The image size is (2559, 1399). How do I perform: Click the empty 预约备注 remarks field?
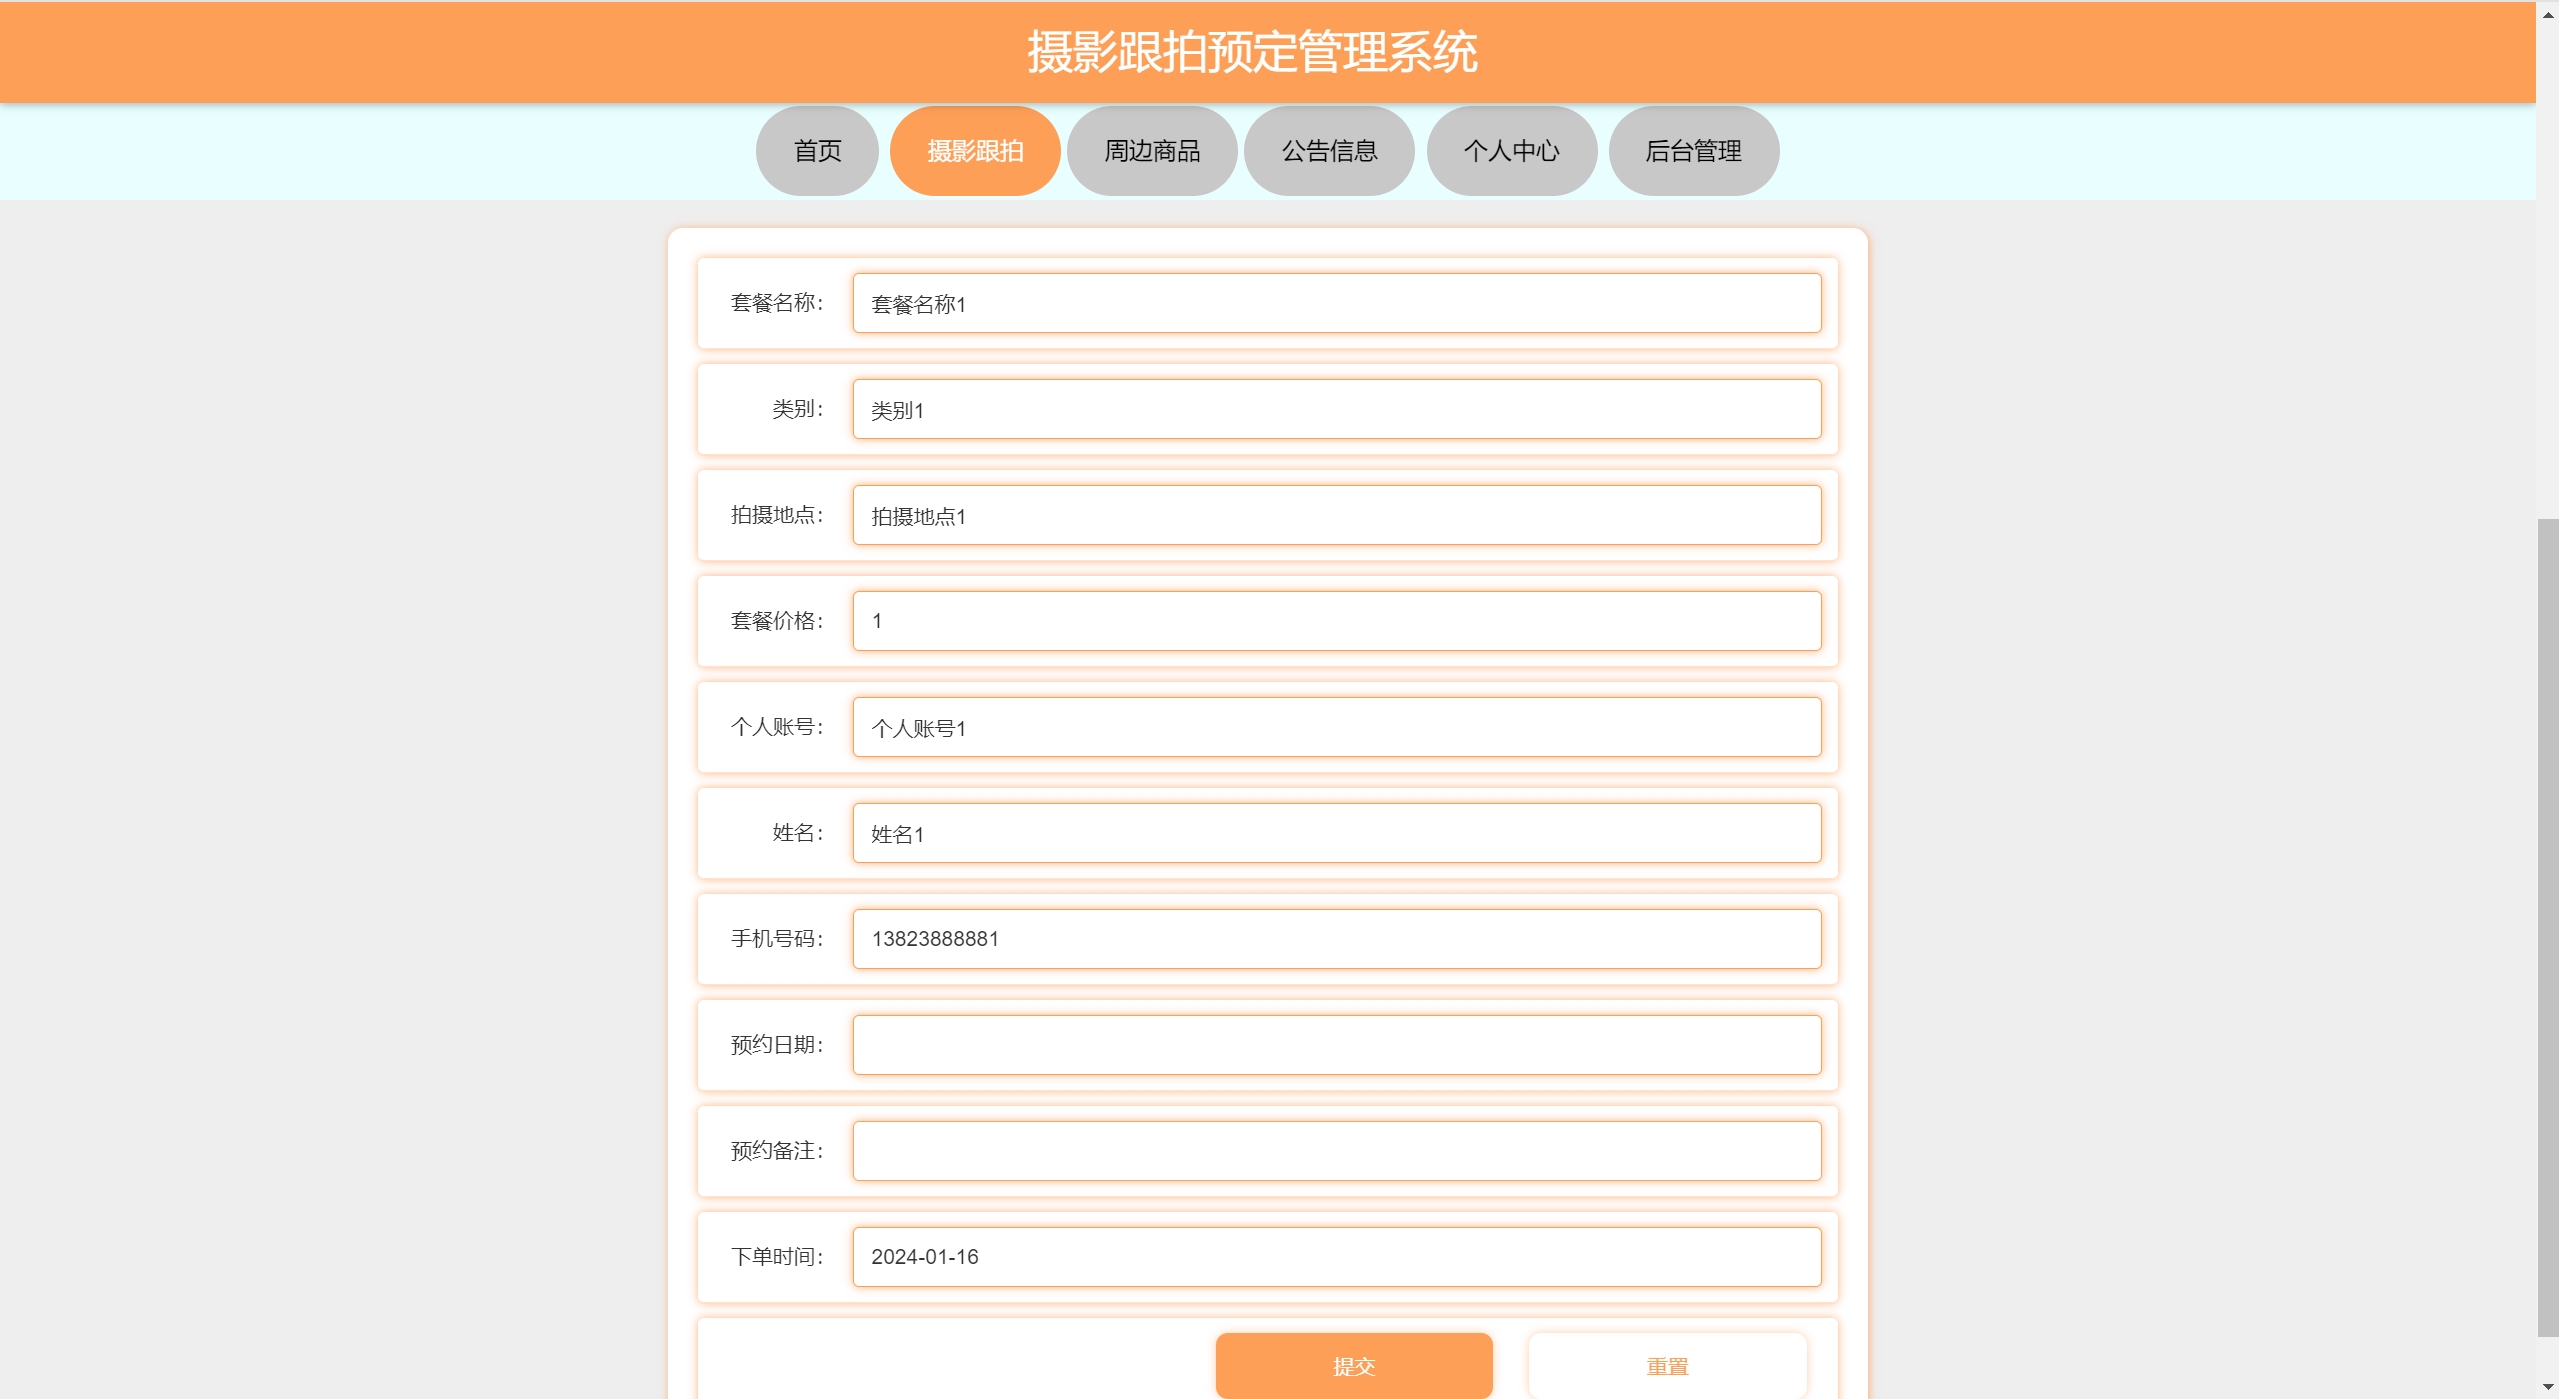pos(1336,1151)
